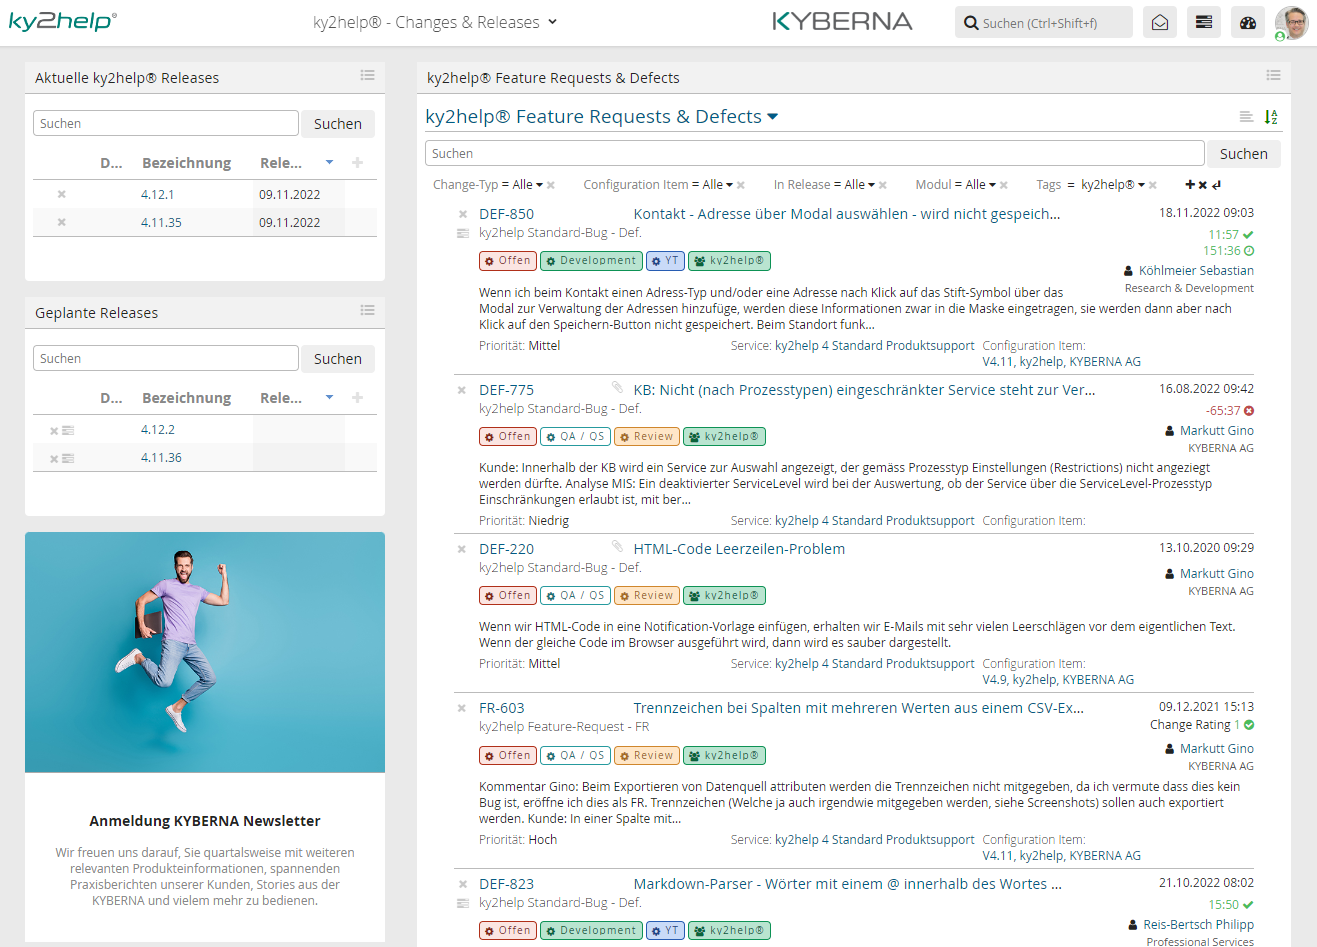The width and height of the screenshot is (1317, 947).
Task: Open planned release 4.12.2 link
Action: tap(158, 430)
